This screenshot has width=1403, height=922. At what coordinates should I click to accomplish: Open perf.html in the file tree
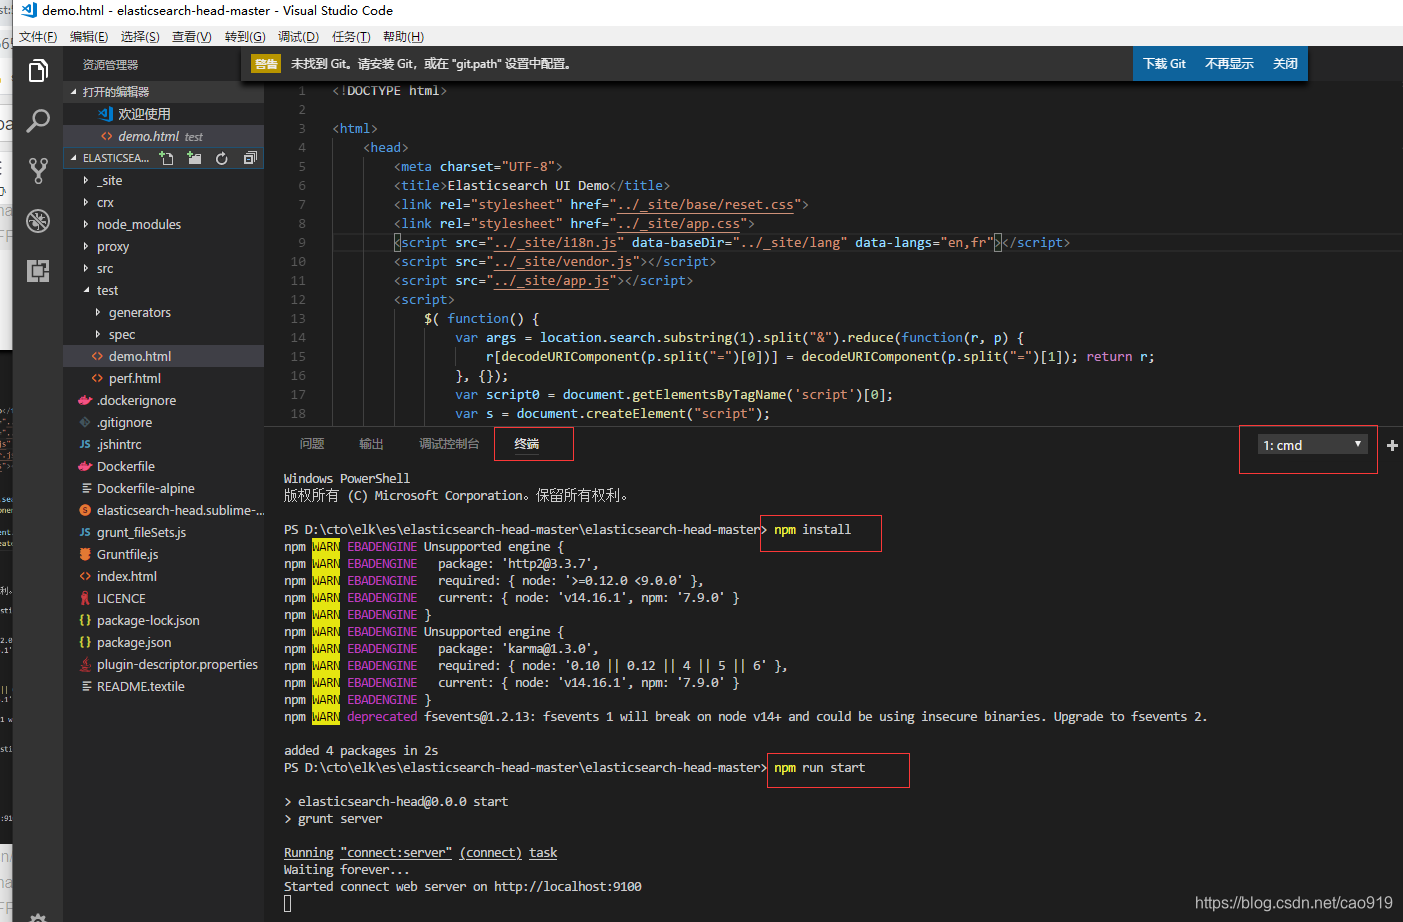[x=163, y=379]
